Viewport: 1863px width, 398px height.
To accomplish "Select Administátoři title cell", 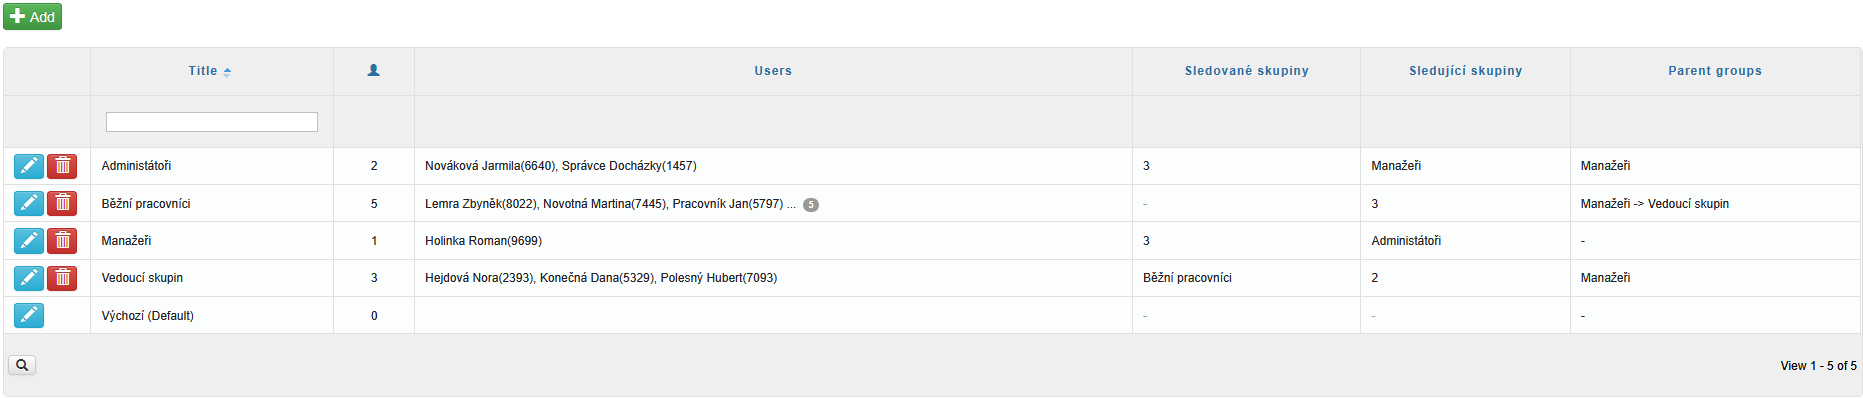I will click(212, 166).
